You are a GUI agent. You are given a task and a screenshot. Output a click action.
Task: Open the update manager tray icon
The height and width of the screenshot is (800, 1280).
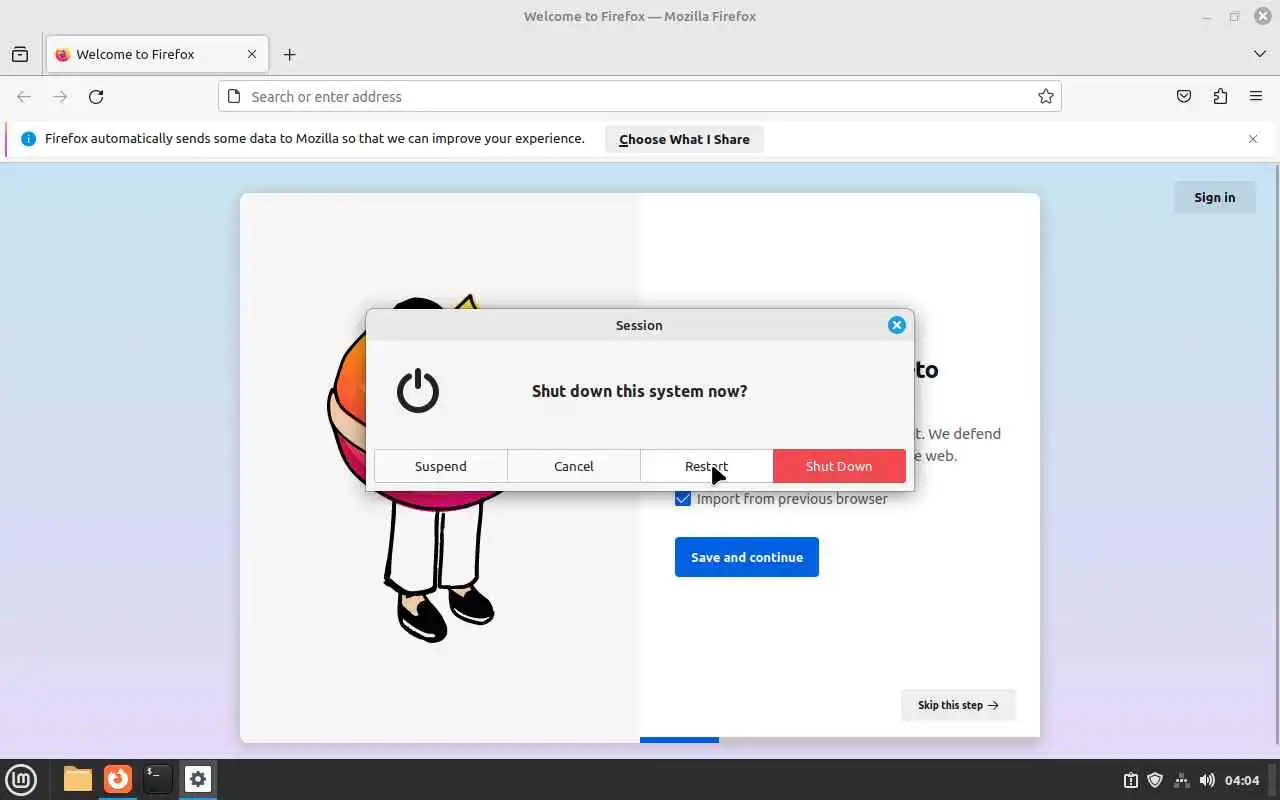pyautogui.click(x=1130, y=780)
